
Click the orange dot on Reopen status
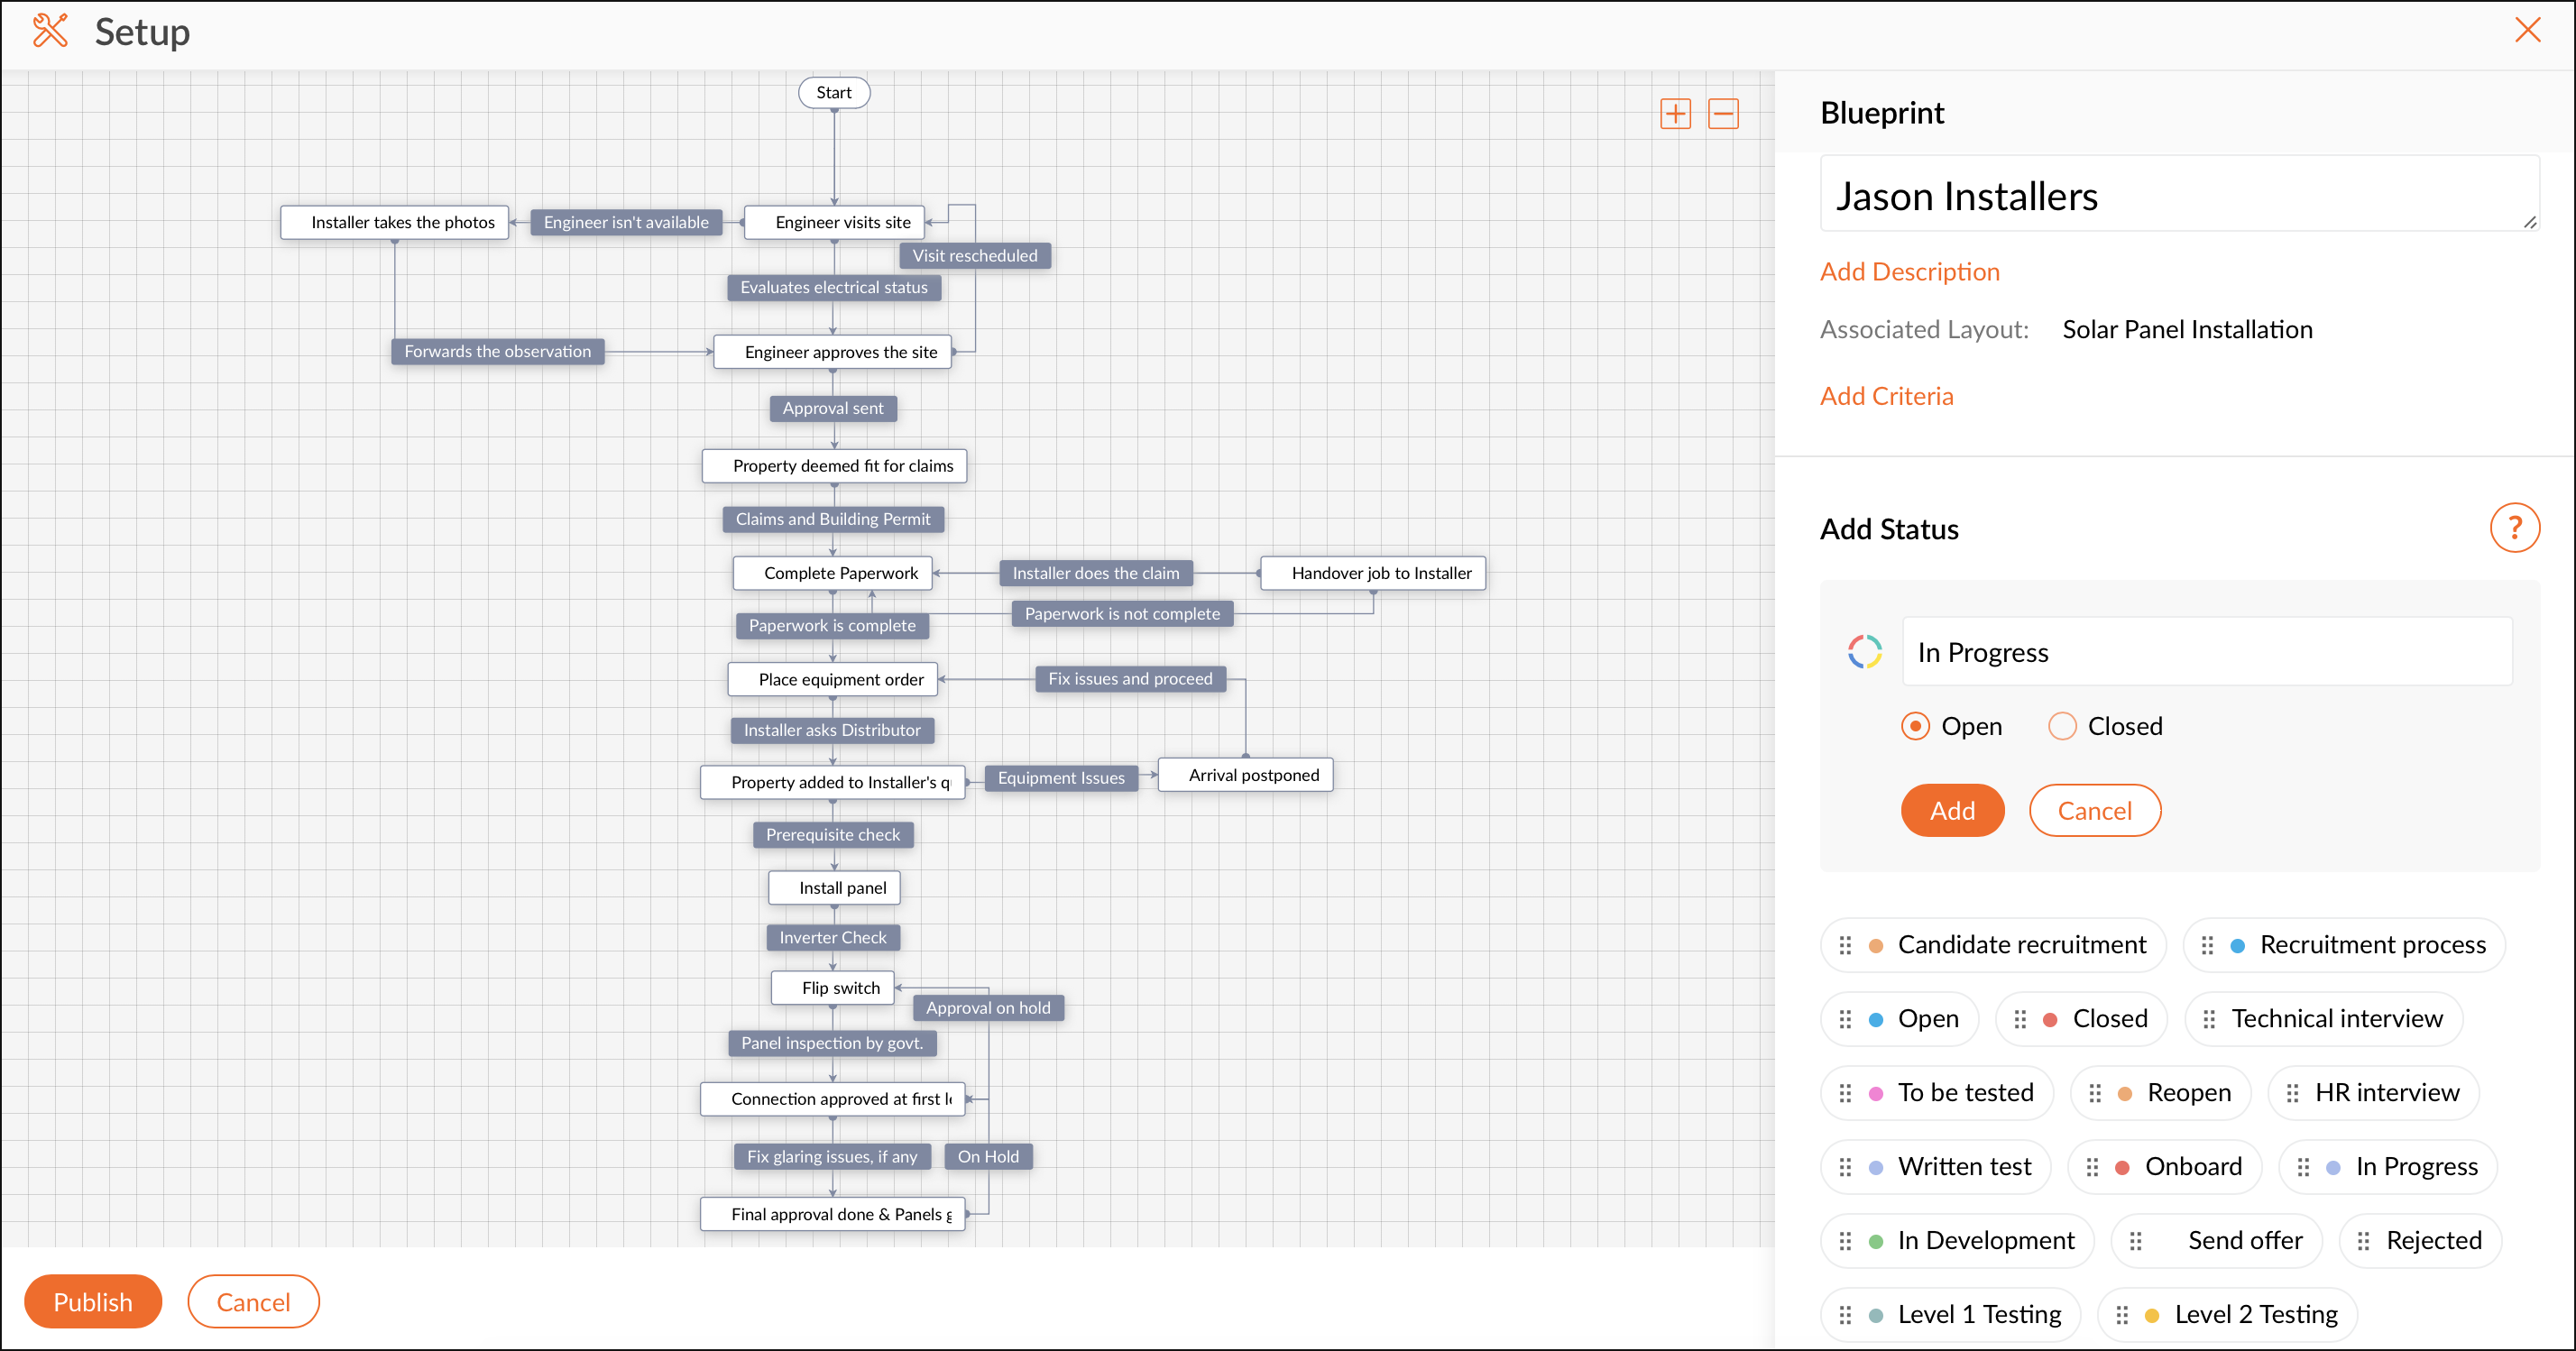(2126, 1093)
